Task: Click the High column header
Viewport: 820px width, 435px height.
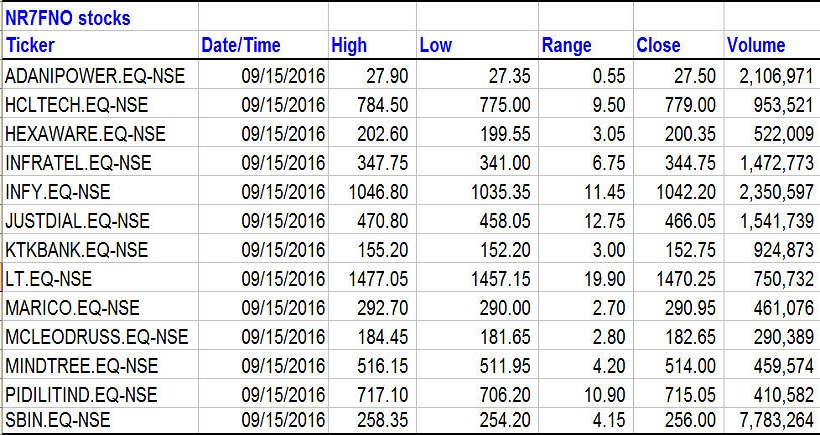Action: [349, 45]
